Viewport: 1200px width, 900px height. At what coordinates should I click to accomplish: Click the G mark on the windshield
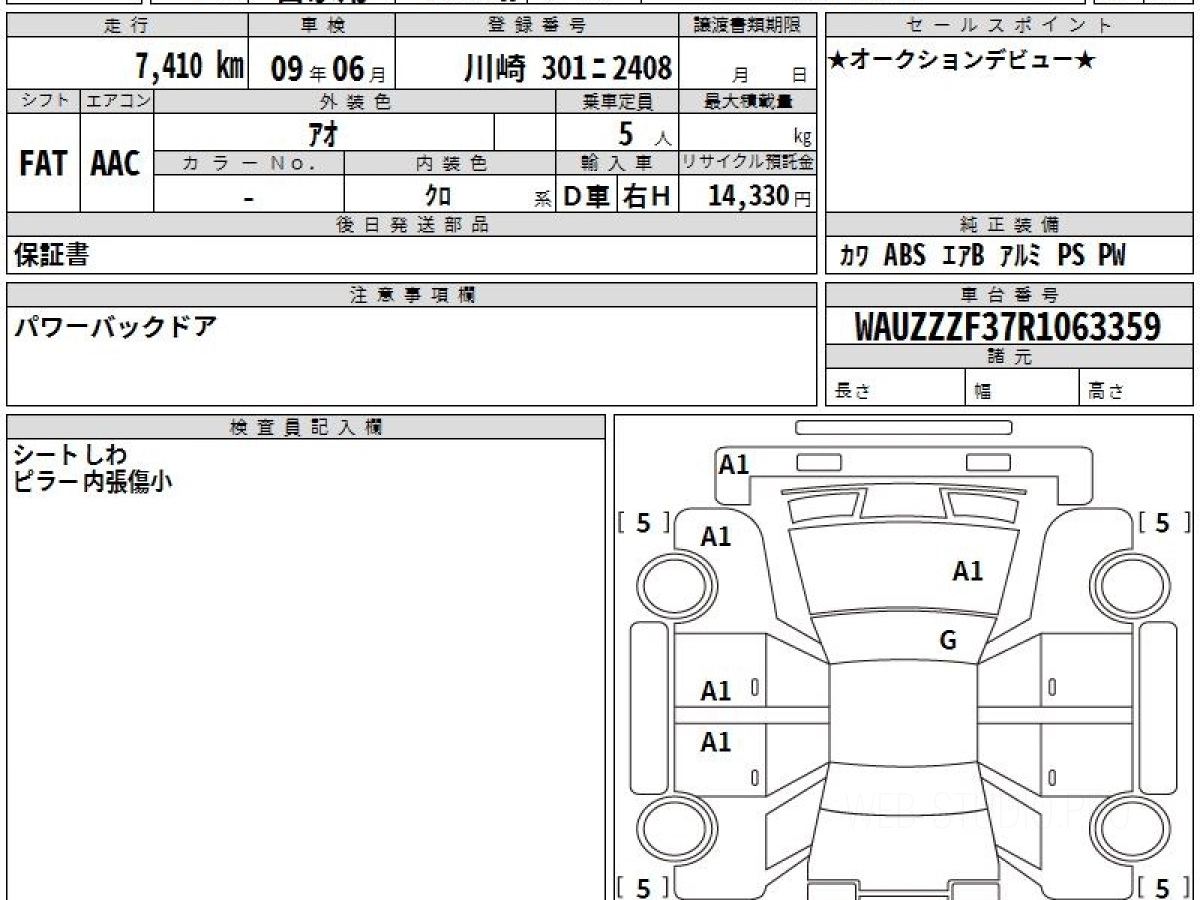click(x=948, y=641)
